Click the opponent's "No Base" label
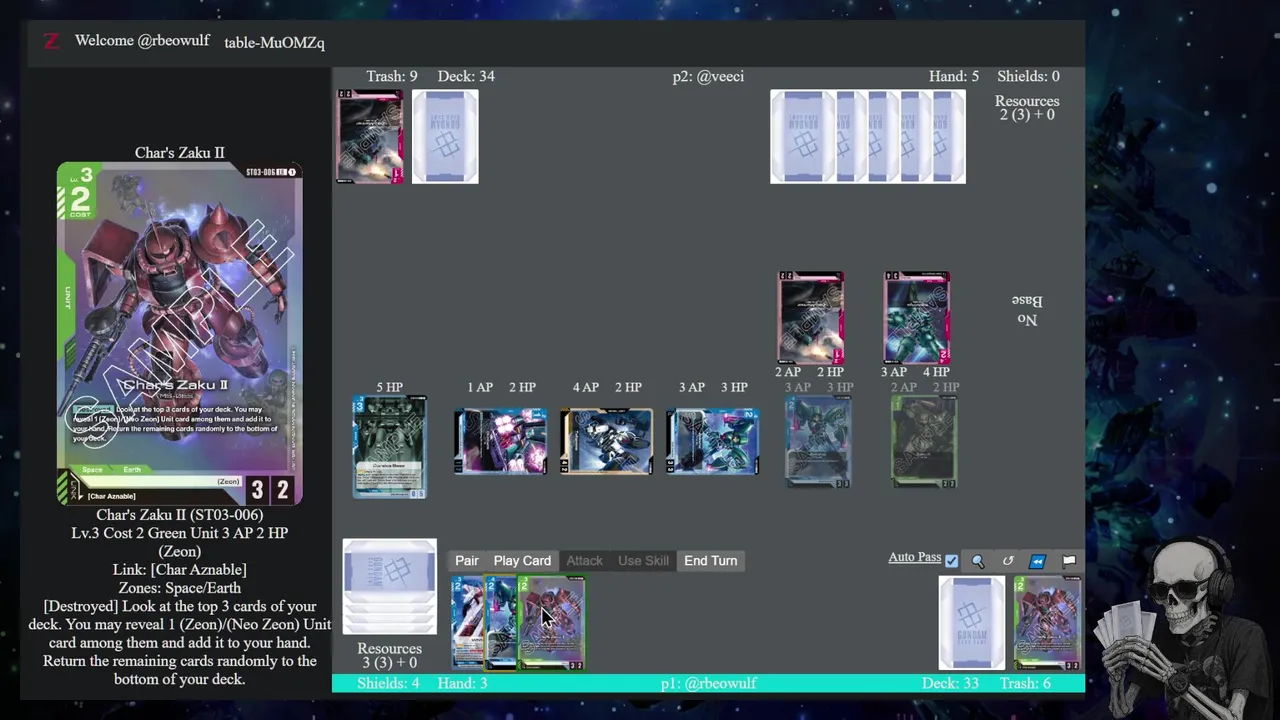The height and width of the screenshot is (720, 1280). pyautogui.click(x=1027, y=310)
